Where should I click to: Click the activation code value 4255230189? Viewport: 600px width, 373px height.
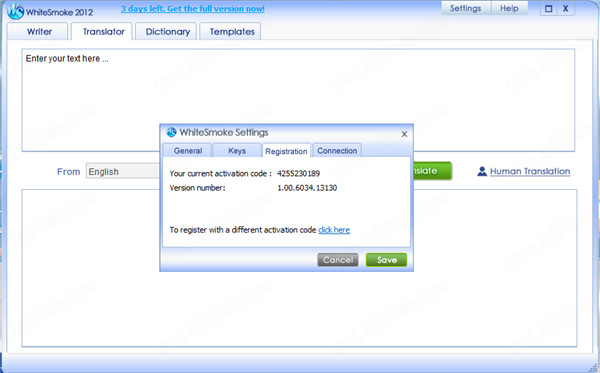coord(298,174)
